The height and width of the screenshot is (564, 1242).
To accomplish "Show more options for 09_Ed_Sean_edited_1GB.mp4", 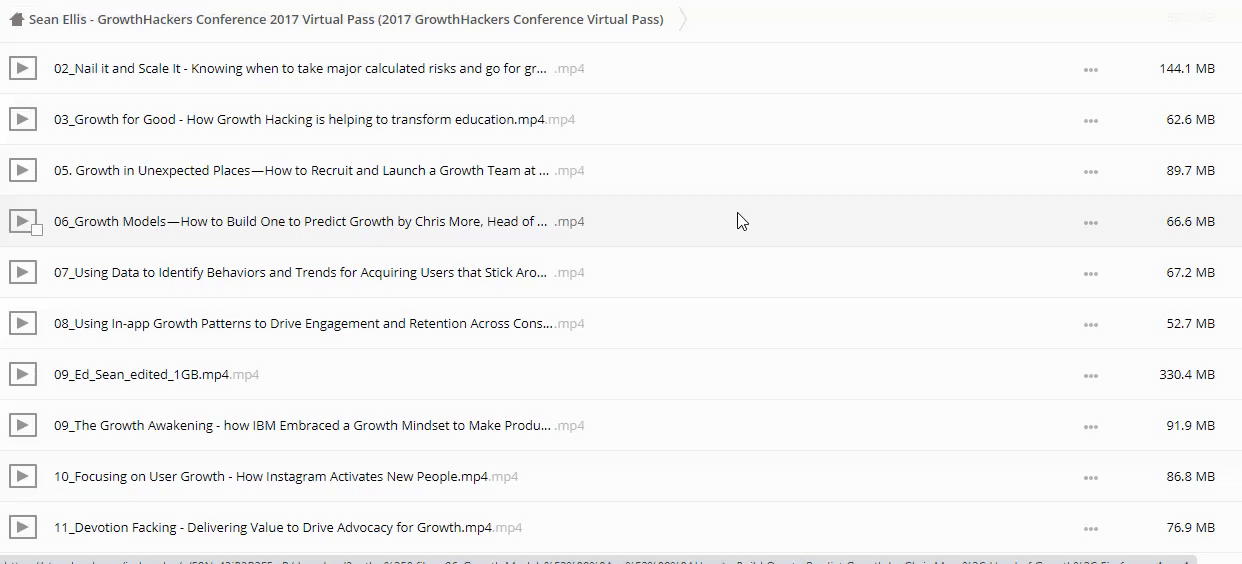I will pyautogui.click(x=1090, y=376).
